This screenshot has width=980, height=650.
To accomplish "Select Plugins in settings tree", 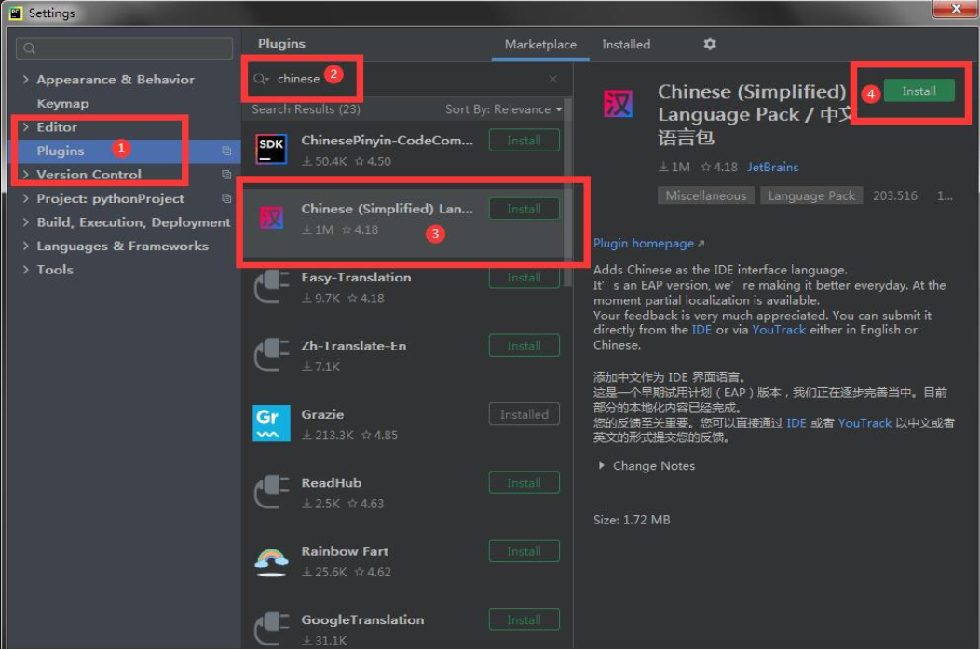I will tap(60, 151).
